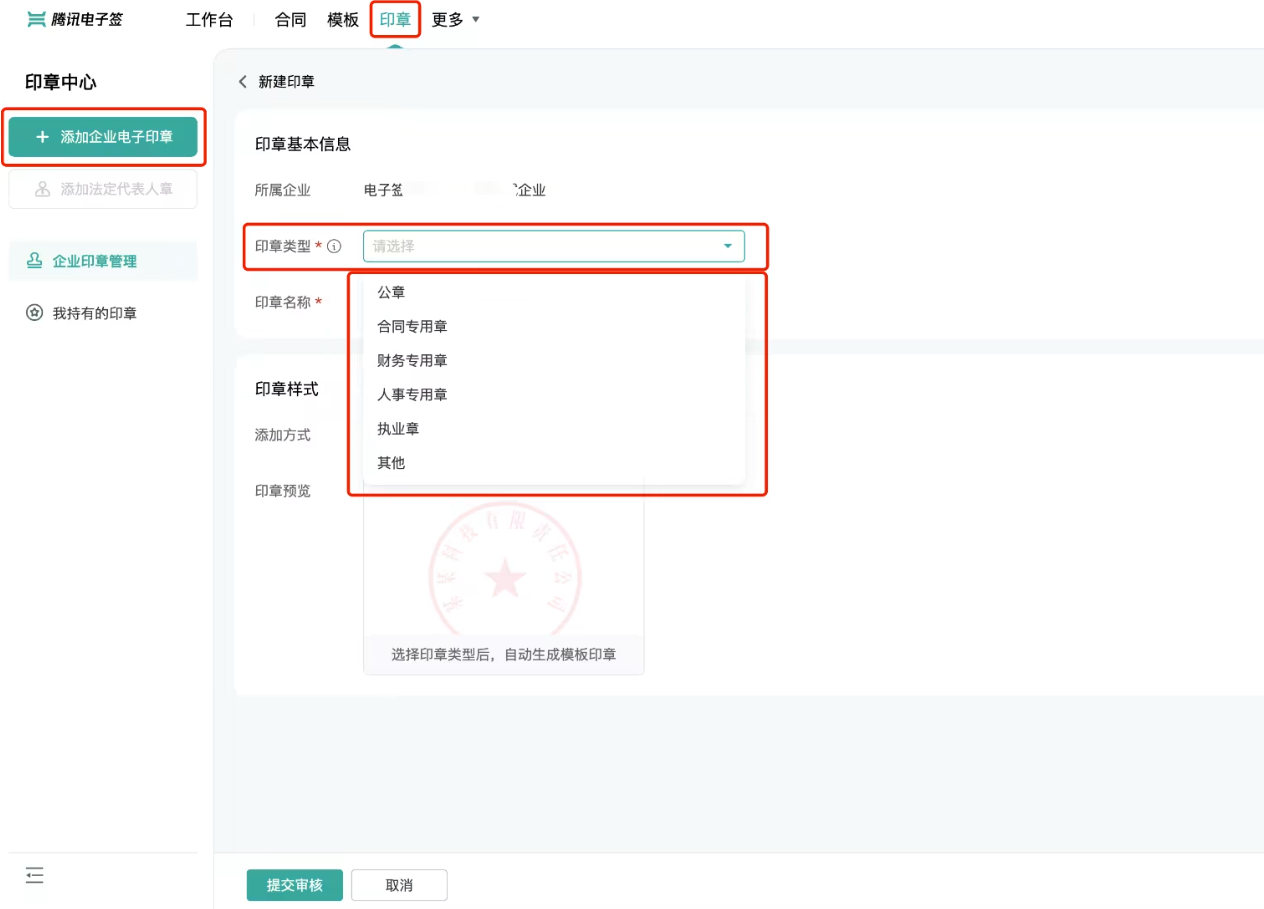Click the stamp icon for 企业印章管理
This screenshot has width=1264, height=909.
[35, 261]
